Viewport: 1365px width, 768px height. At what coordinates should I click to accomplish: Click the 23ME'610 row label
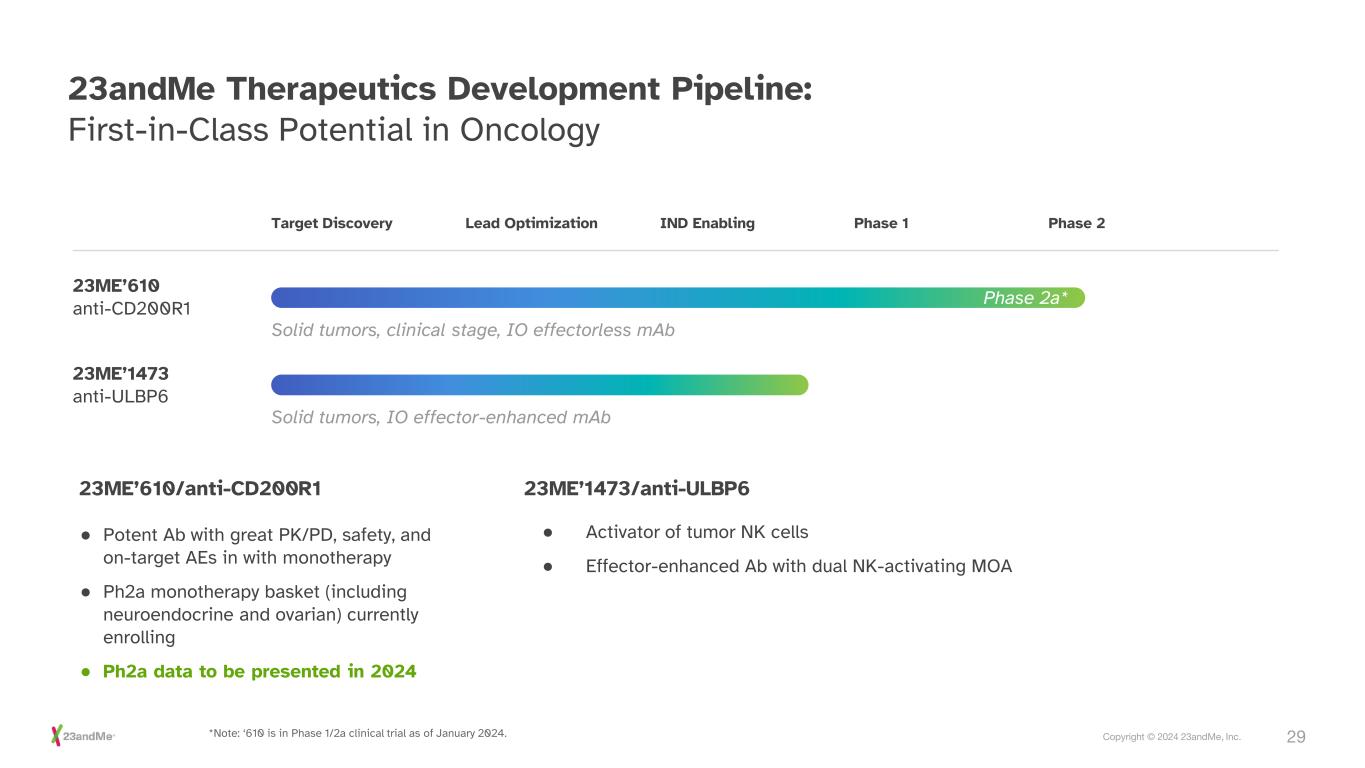coord(116,286)
